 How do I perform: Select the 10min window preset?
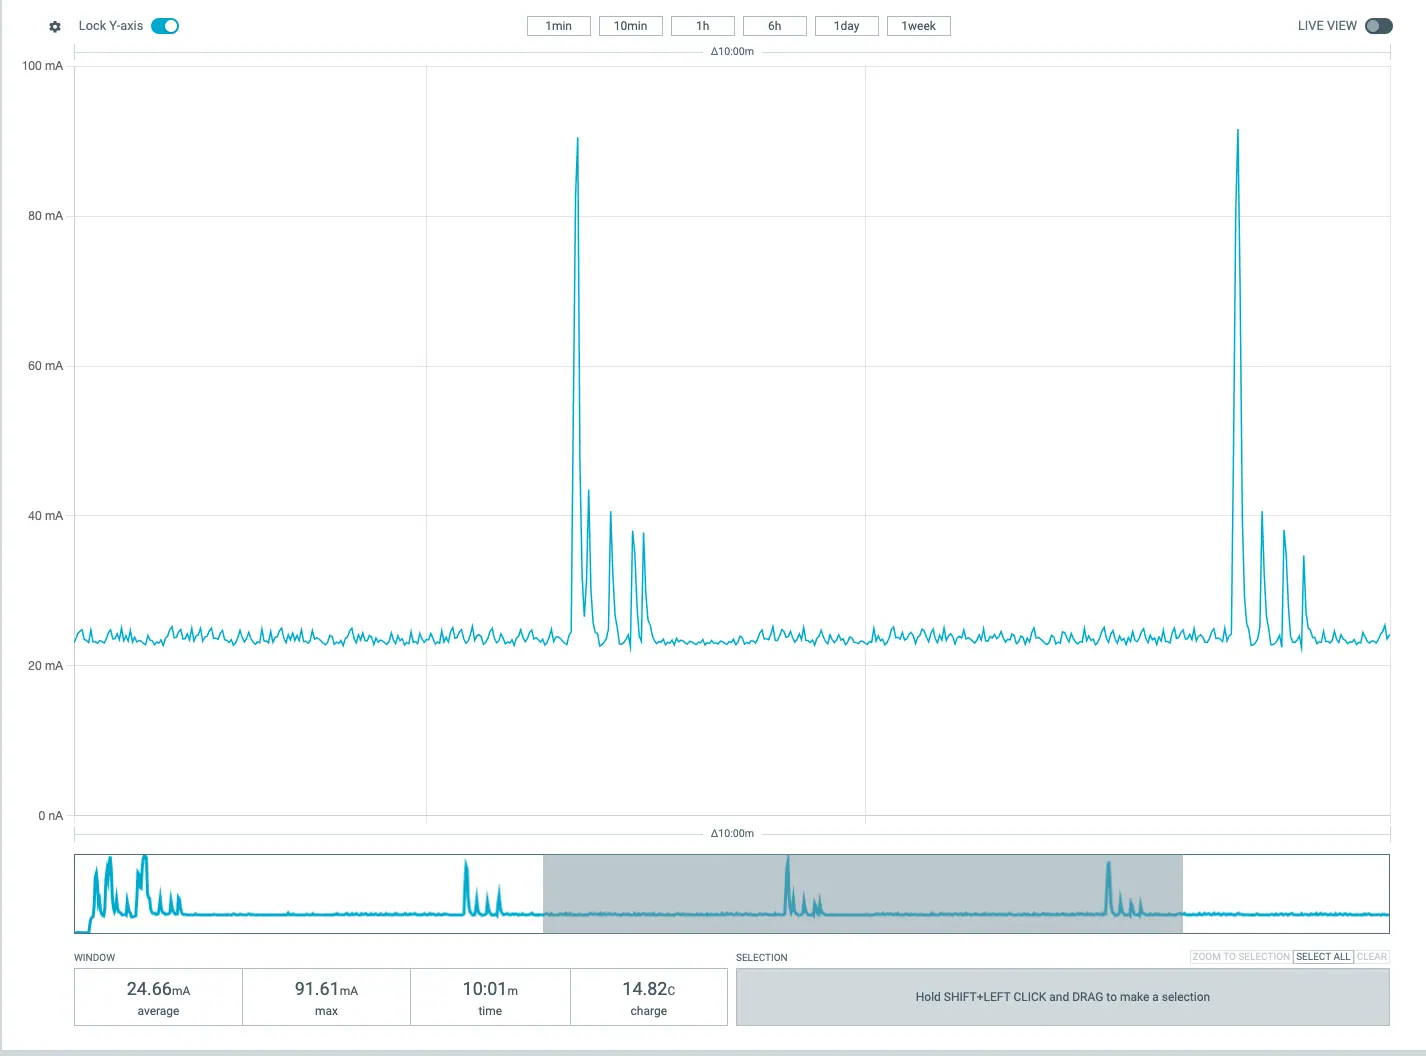[x=630, y=26]
